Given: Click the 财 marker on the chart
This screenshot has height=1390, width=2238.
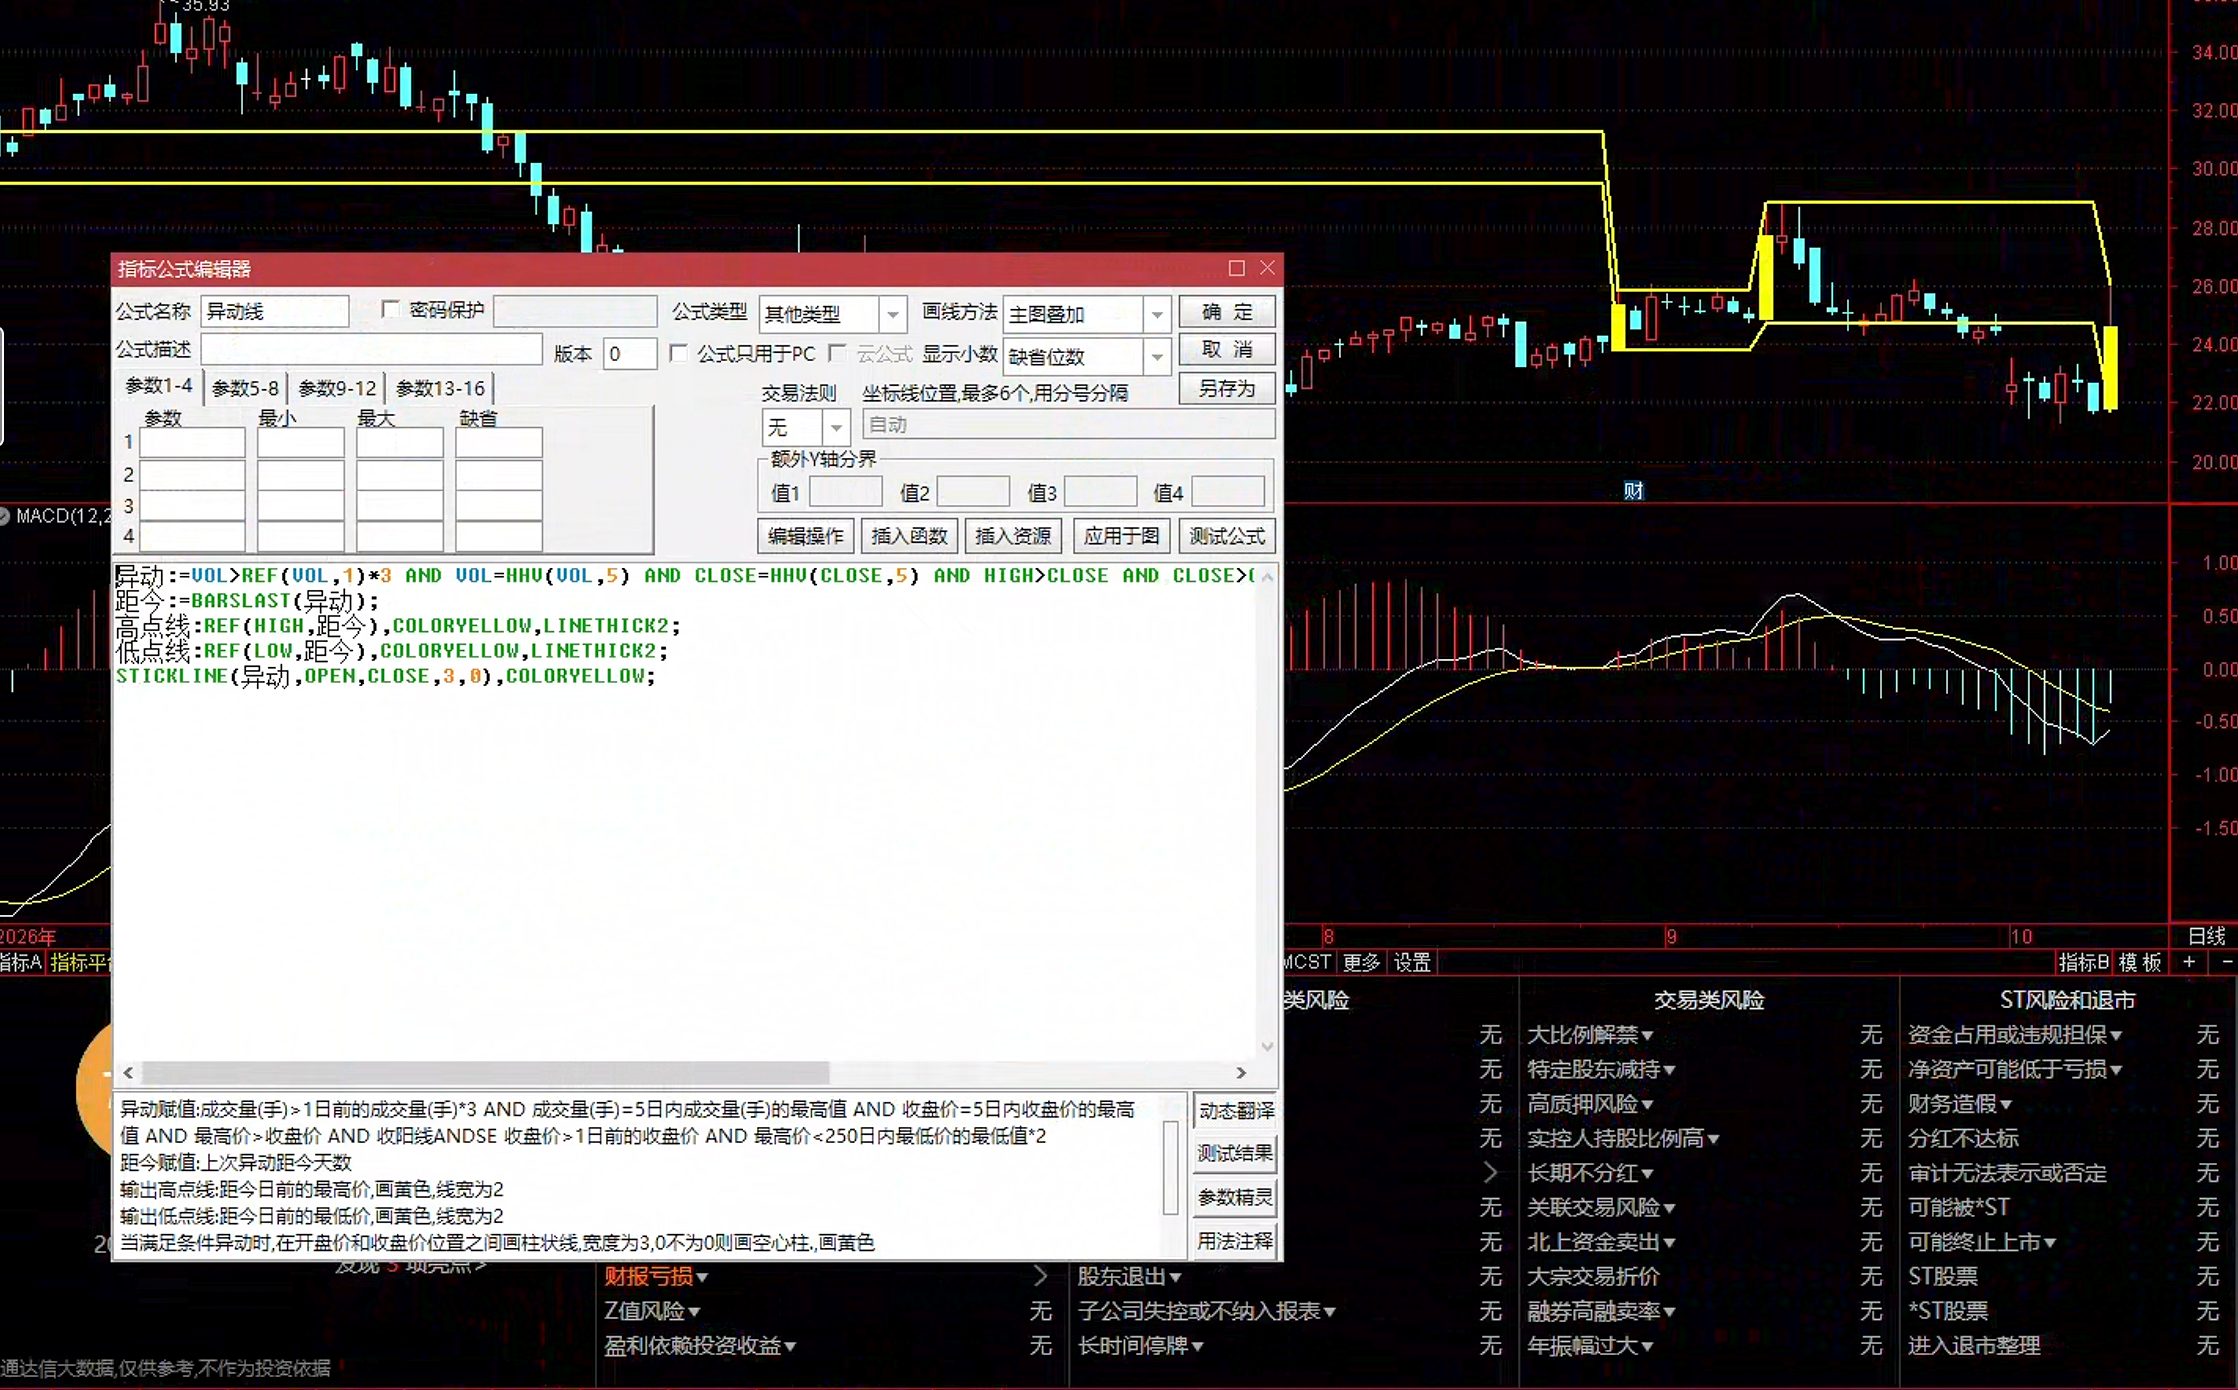Looking at the screenshot, I should point(1633,490).
